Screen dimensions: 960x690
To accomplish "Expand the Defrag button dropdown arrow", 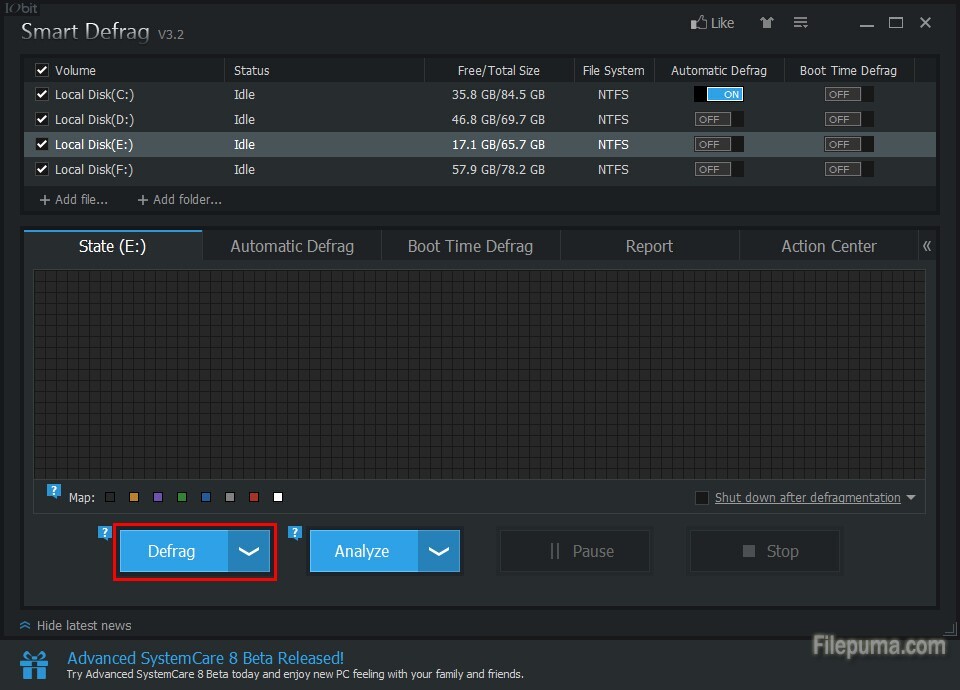I will (249, 551).
